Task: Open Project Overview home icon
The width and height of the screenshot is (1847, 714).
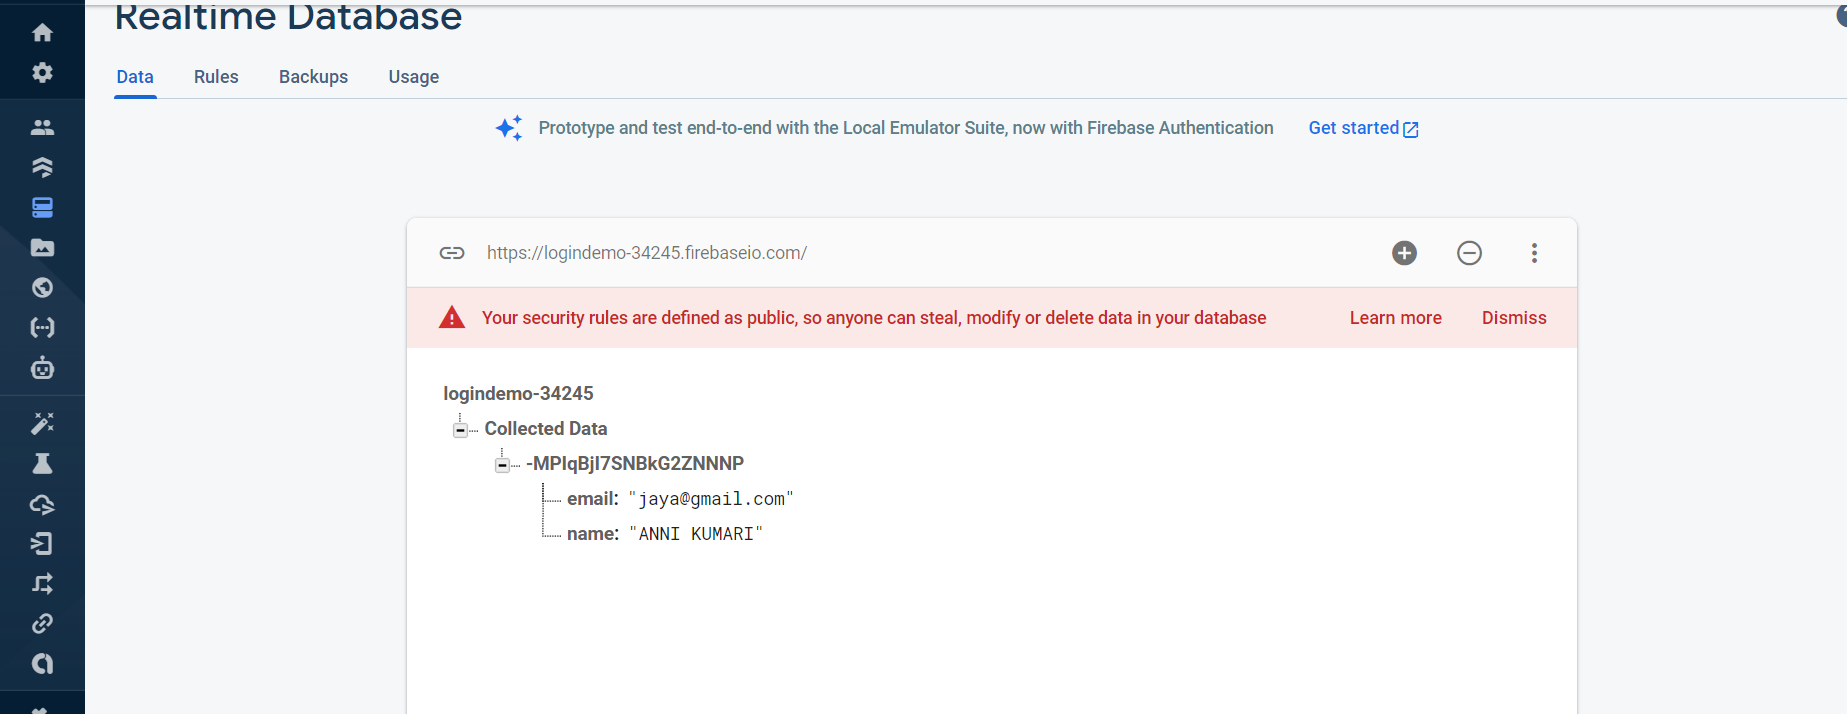Action: 42,33
